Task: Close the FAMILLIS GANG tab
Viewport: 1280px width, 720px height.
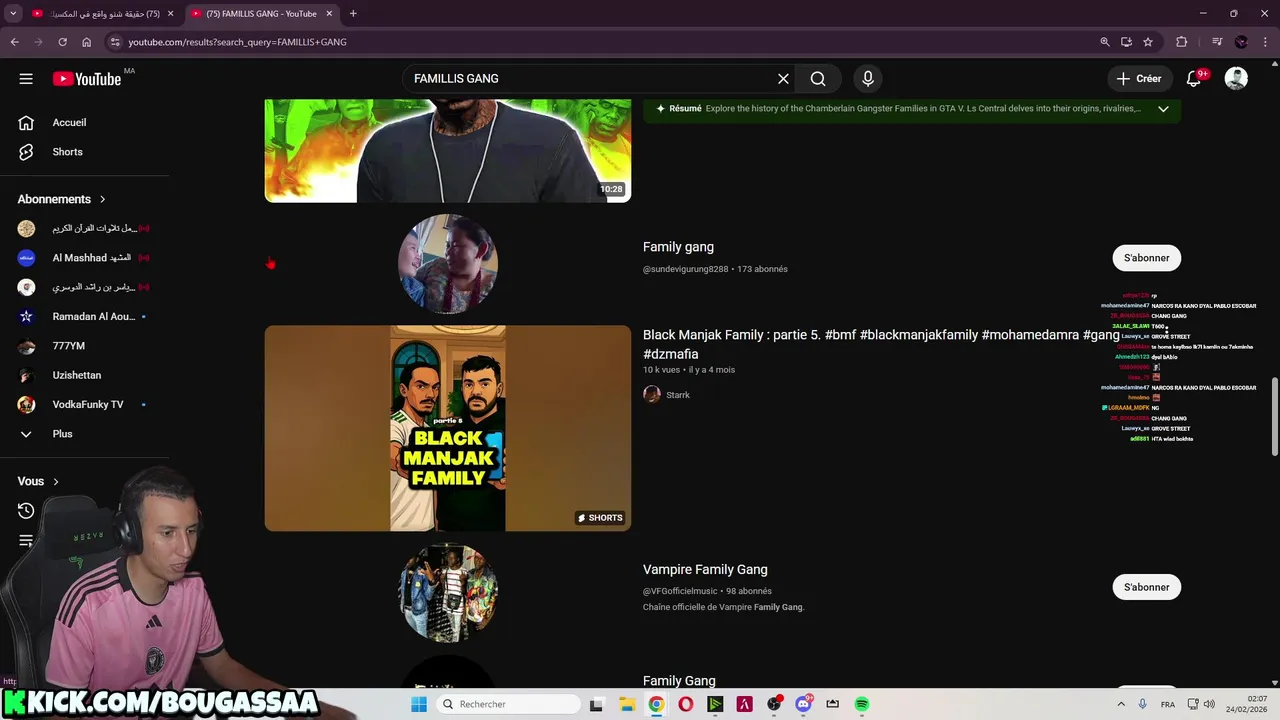Action: click(329, 14)
